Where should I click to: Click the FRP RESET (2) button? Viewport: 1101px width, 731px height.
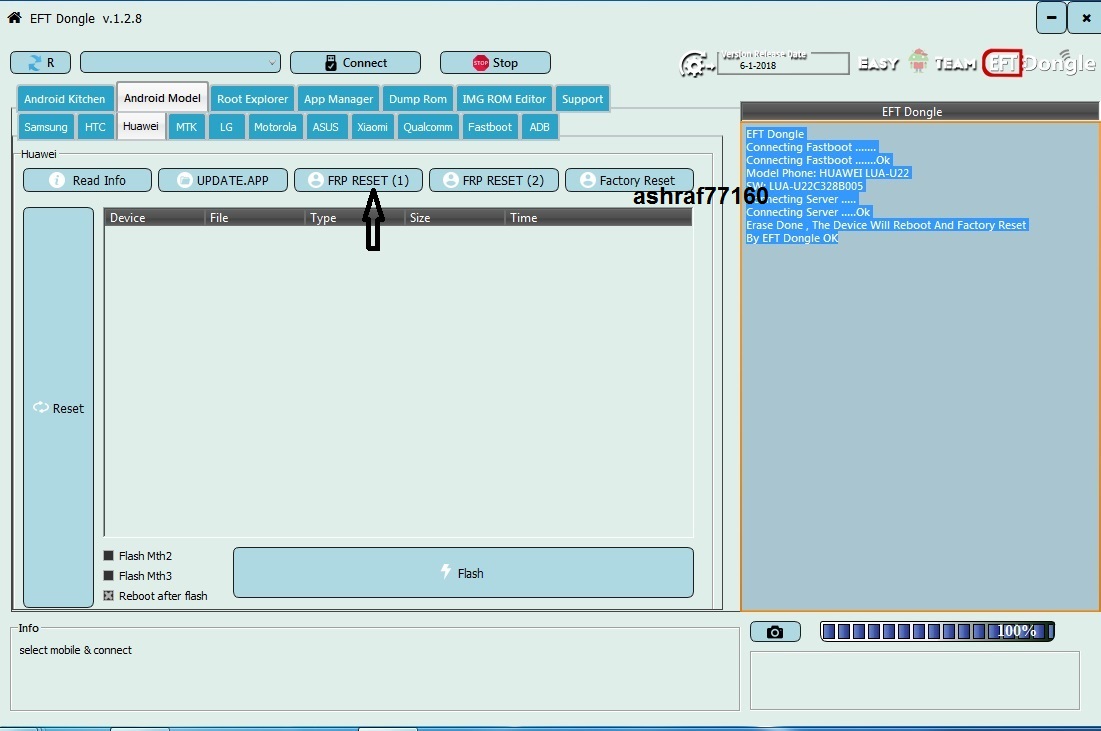494,180
